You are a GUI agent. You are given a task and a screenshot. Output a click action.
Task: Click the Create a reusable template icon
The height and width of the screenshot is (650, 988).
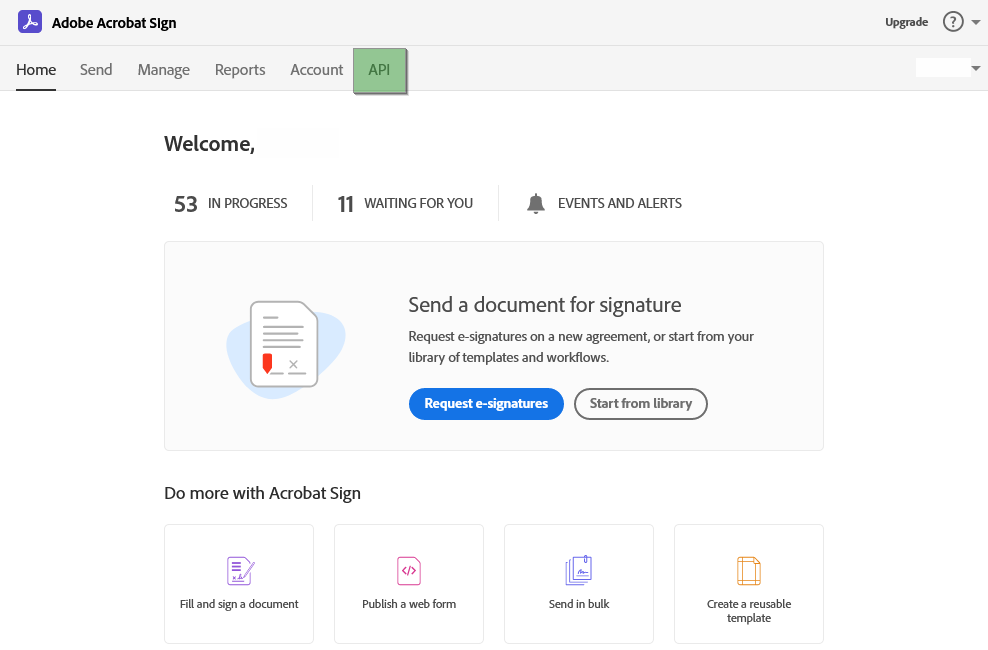point(749,571)
